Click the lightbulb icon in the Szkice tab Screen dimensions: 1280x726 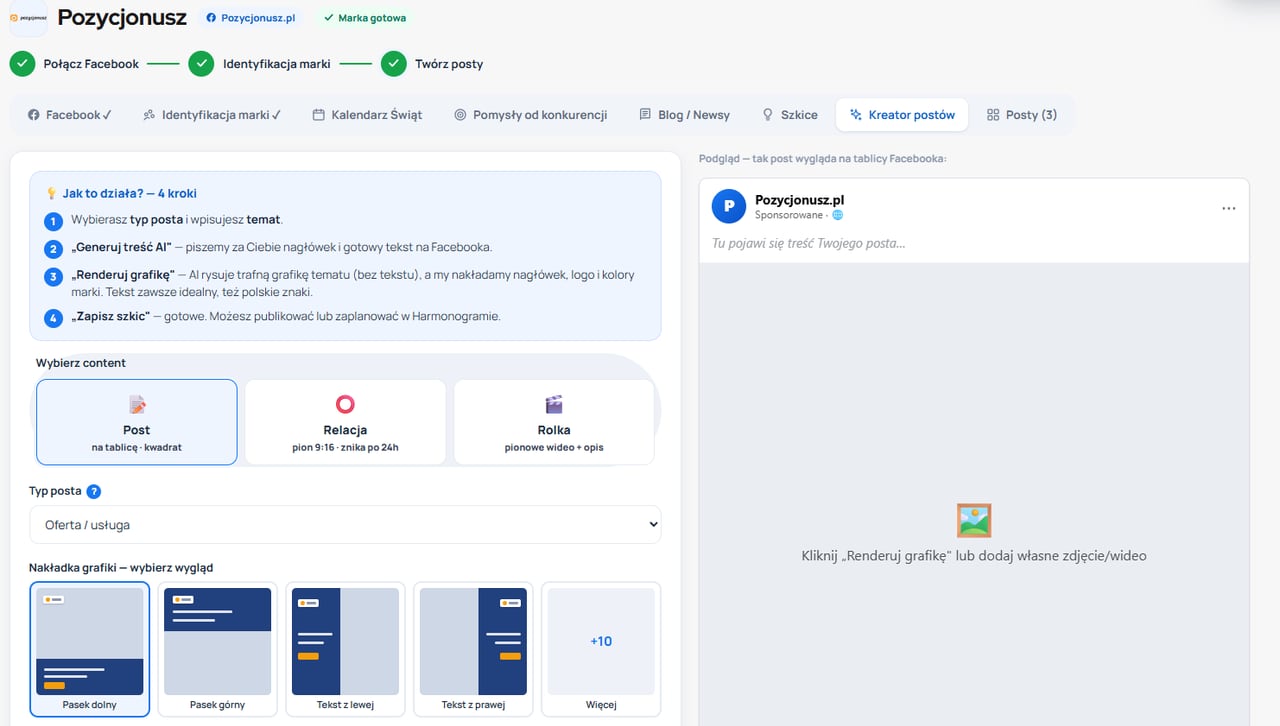pos(768,115)
